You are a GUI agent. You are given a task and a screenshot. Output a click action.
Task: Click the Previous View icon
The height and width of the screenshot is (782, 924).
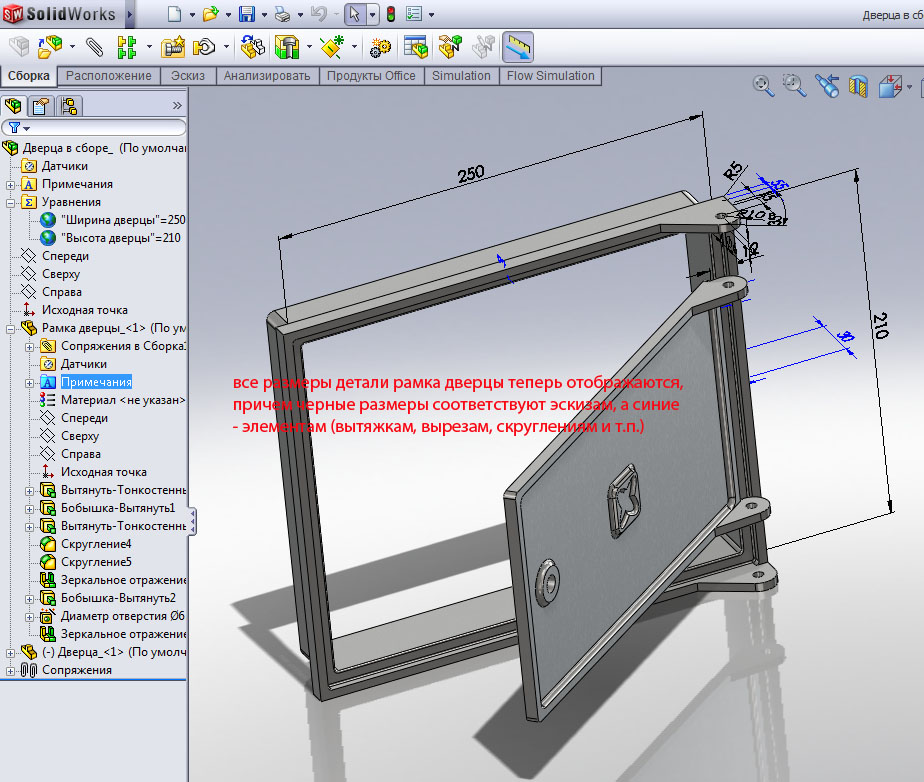pyautogui.click(x=826, y=86)
